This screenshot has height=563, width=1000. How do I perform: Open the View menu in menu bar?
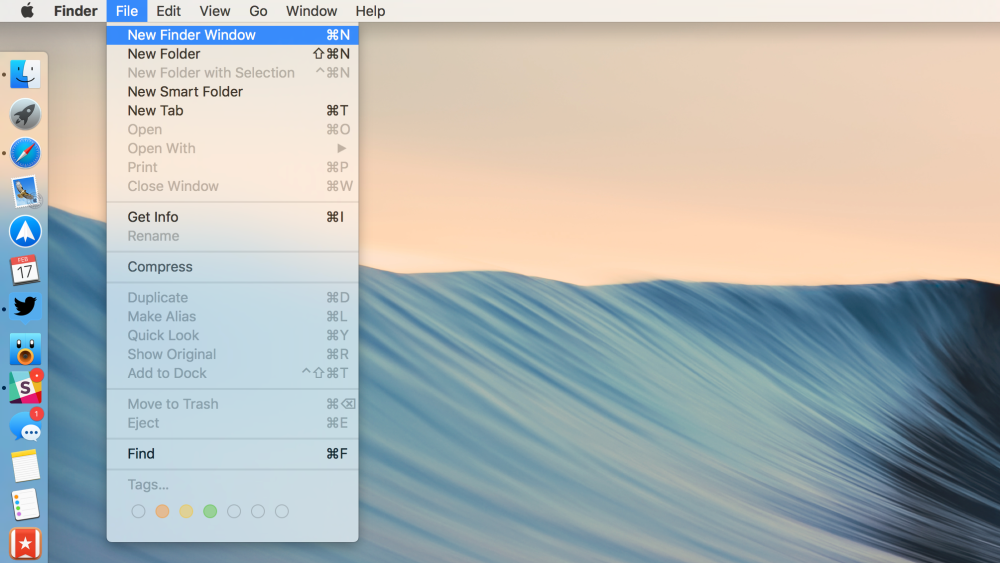click(214, 11)
